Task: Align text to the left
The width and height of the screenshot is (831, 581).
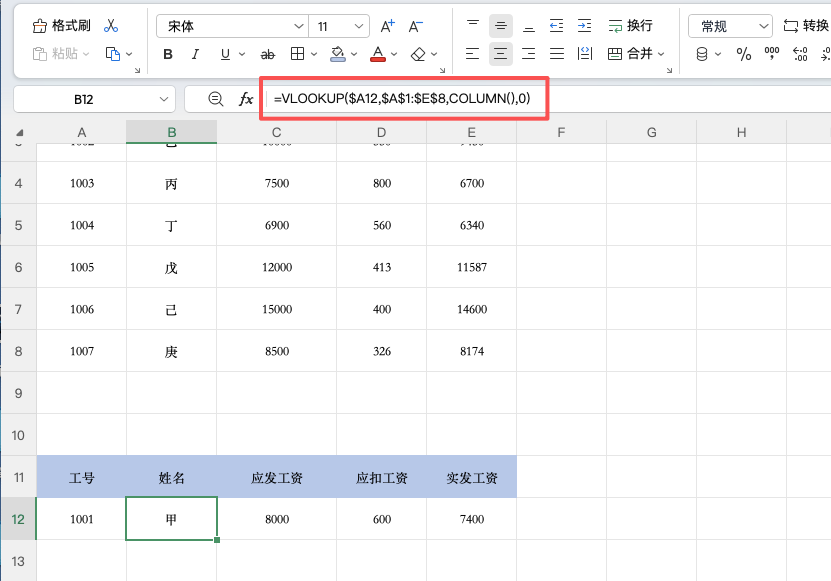Action: (472, 54)
